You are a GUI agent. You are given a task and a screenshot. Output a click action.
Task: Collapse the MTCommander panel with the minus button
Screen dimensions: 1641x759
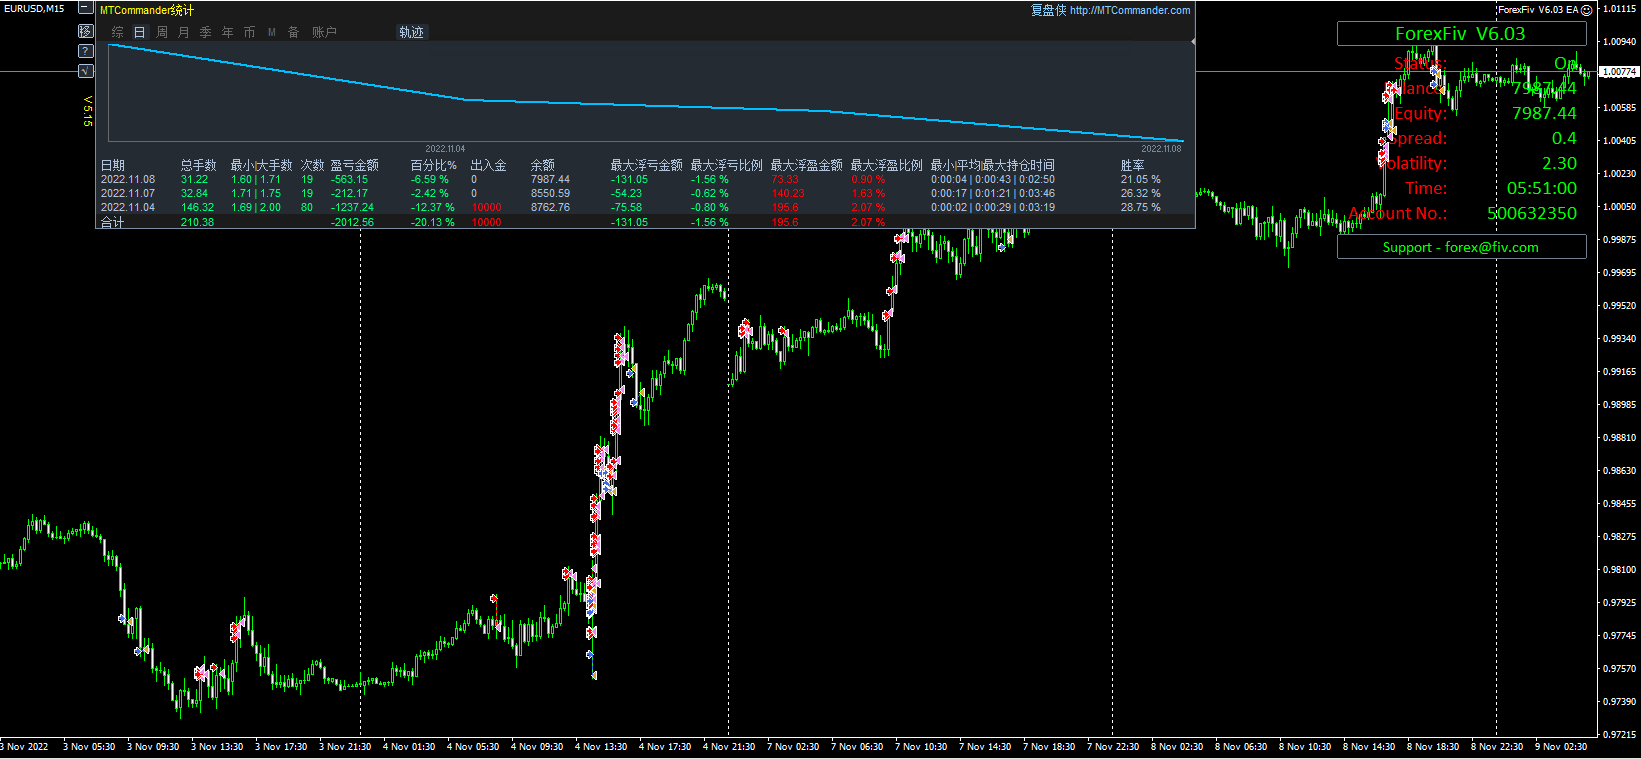click(86, 9)
